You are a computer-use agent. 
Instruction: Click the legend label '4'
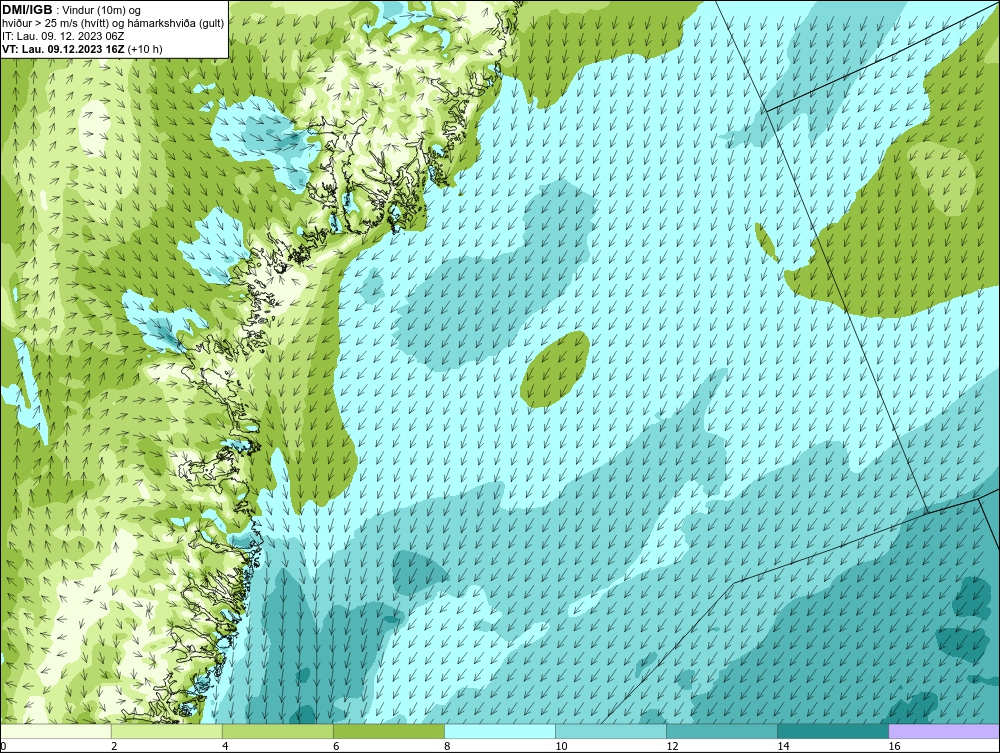pos(225,746)
